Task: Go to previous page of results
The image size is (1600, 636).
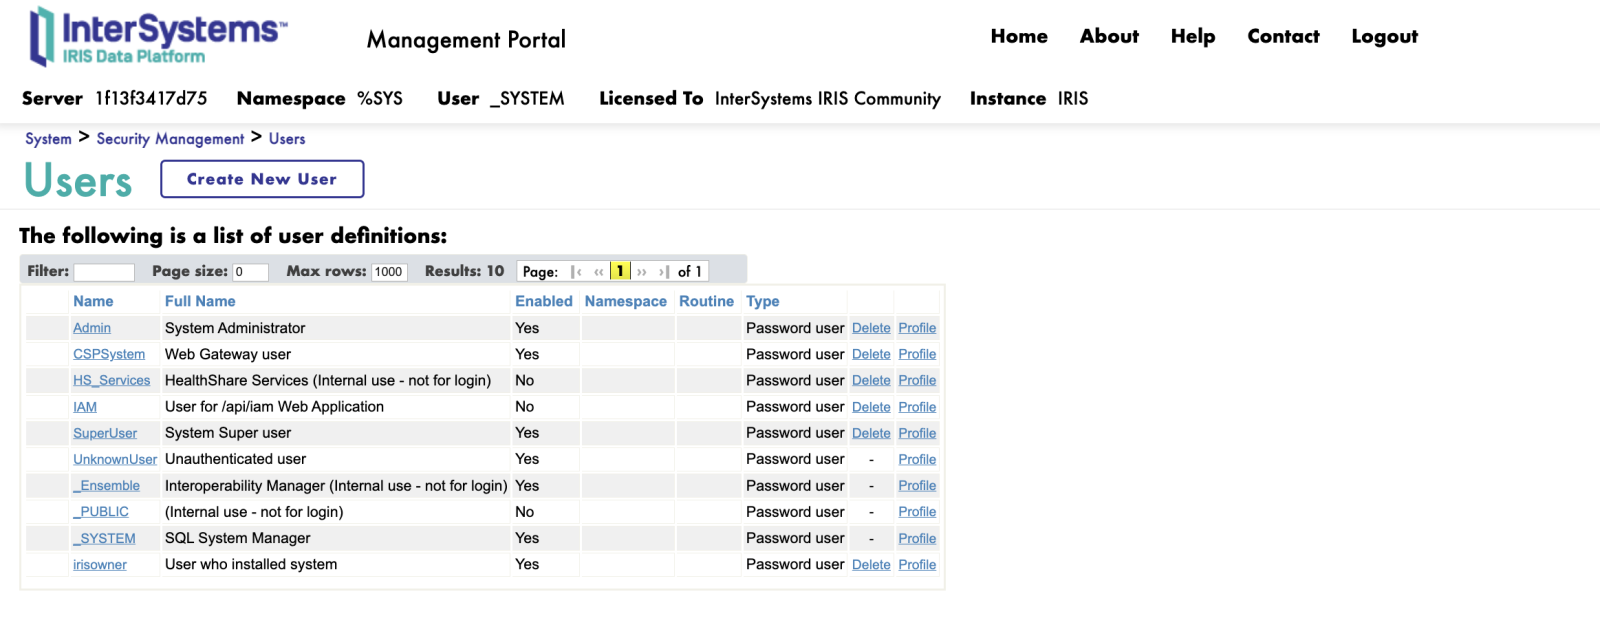Action: [x=599, y=272]
